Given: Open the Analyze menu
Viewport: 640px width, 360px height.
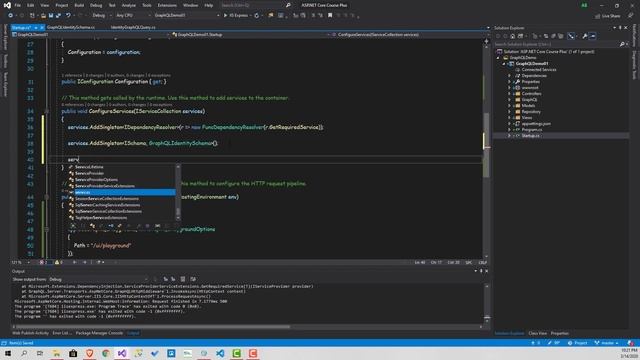Looking at the screenshot, I should coord(129,5).
